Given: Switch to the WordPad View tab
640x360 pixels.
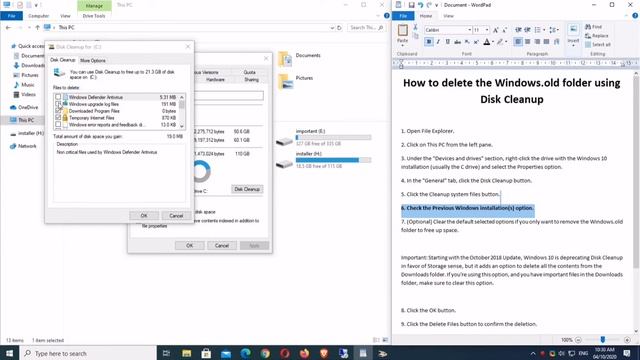Looking at the screenshot, I should click(448, 16).
